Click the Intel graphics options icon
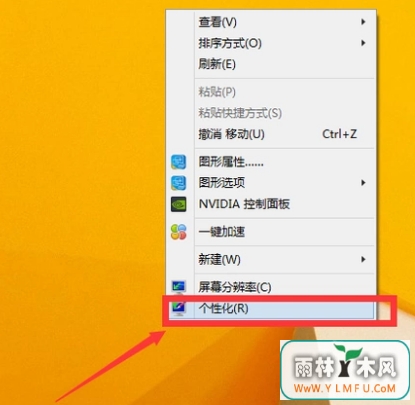 pos(178,183)
